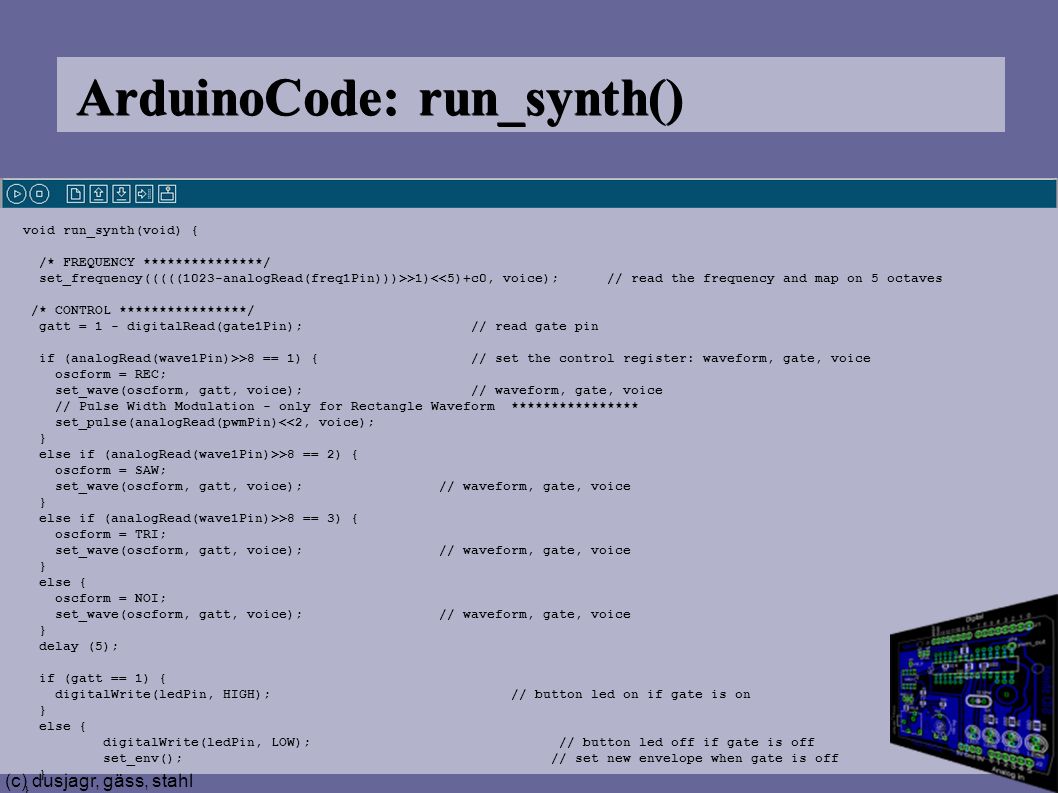The image size is (1058, 793).
Task: Click the "/* CONTROL" comment header
Action: coord(142,310)
